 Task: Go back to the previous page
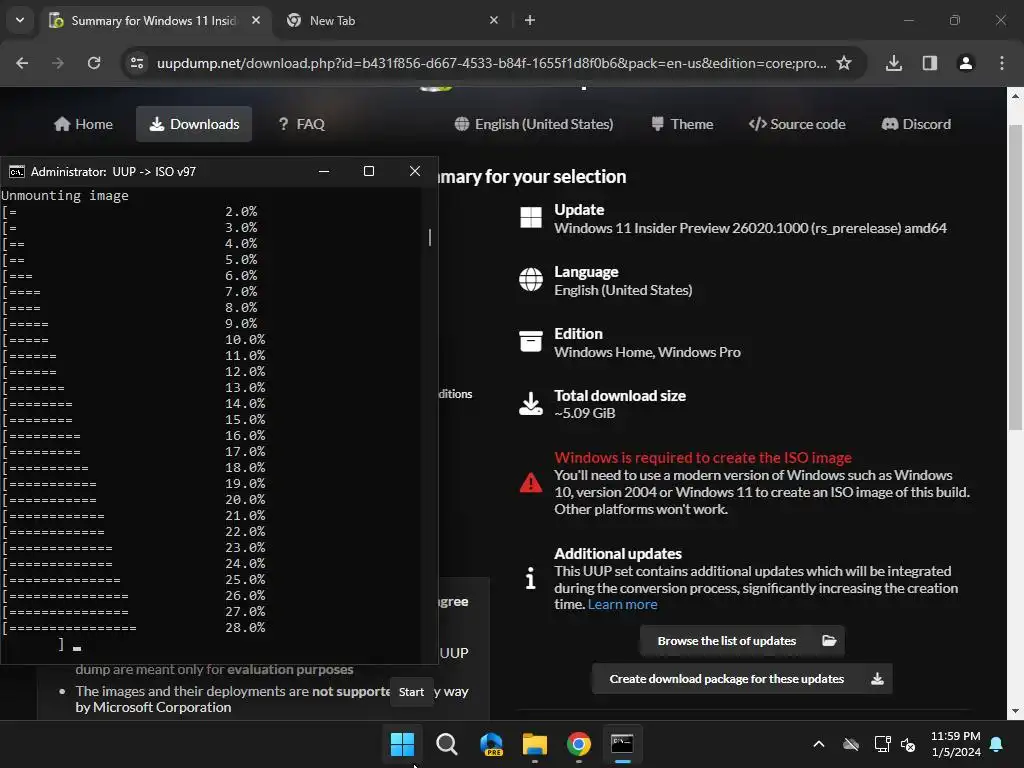pos(22,63)
